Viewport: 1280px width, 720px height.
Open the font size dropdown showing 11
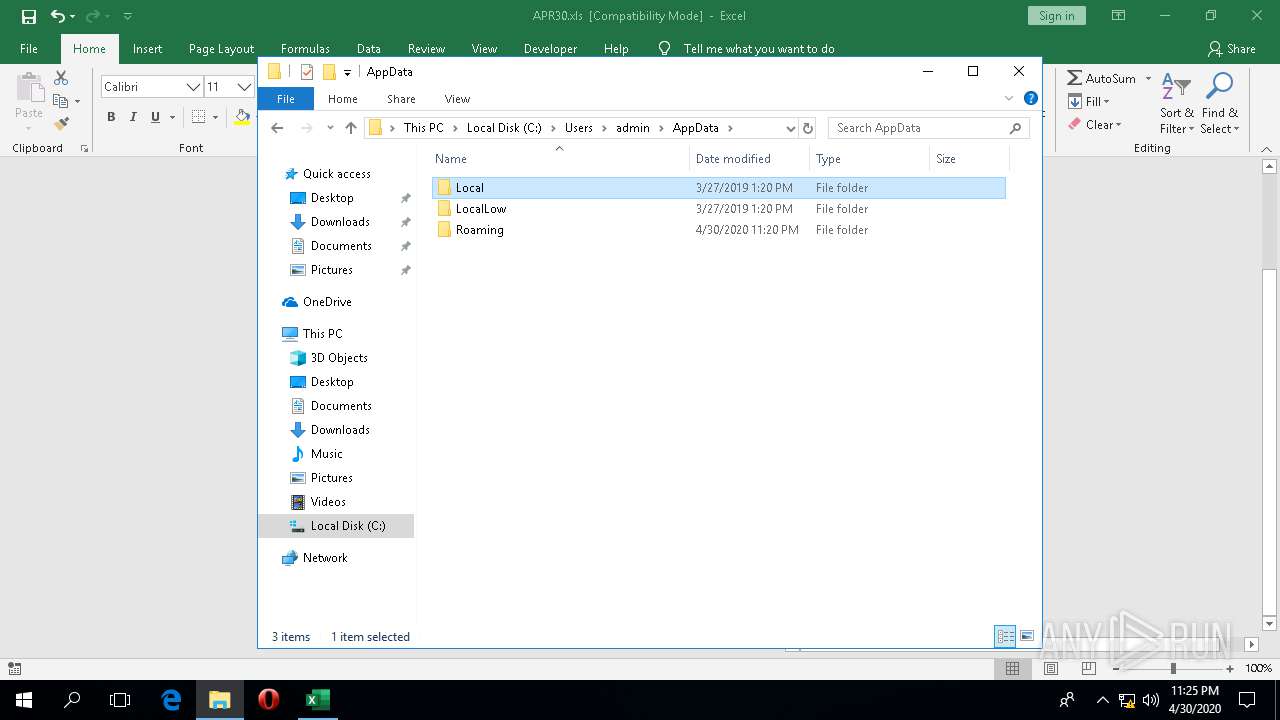pos(243,87)
